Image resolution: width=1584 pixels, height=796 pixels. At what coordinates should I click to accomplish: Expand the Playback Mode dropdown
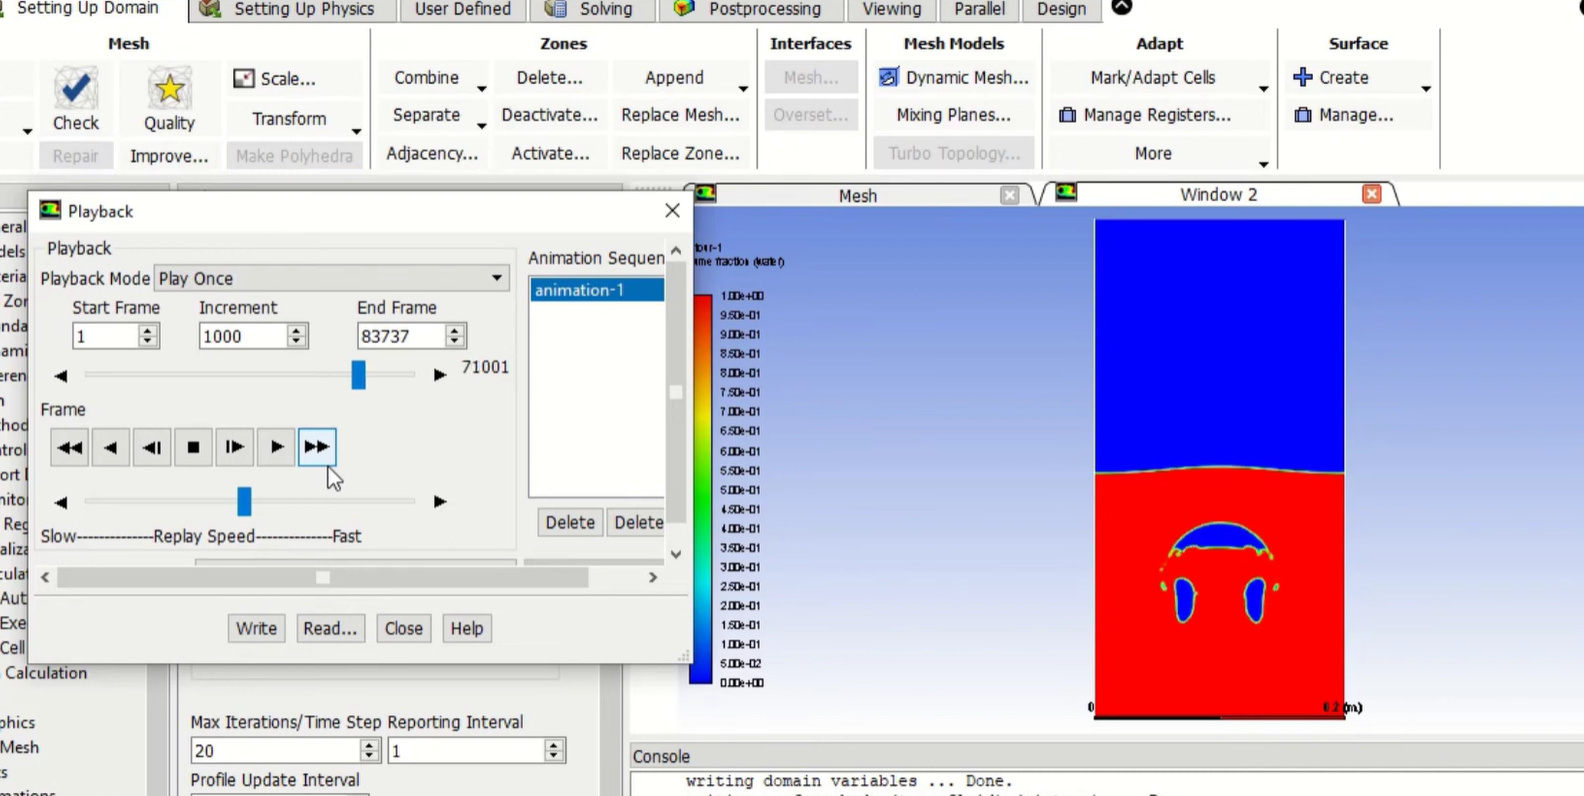496,278
